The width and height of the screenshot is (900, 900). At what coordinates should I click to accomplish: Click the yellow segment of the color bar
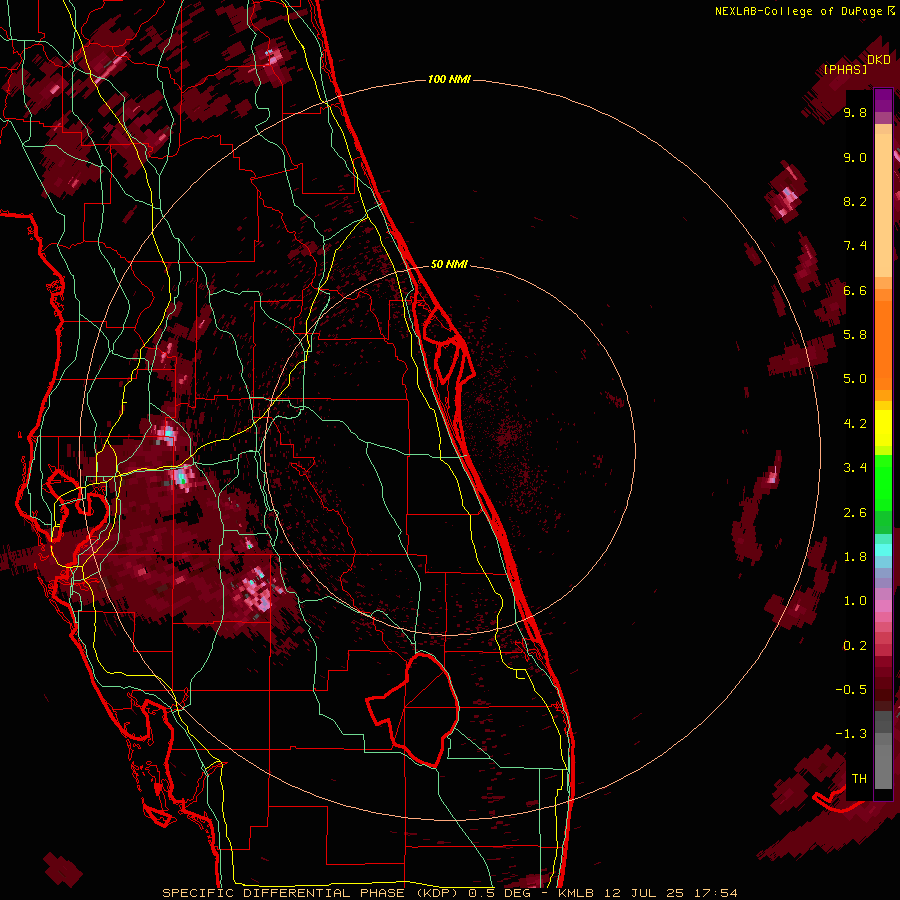pyautogui.click(x=883, y=428)
